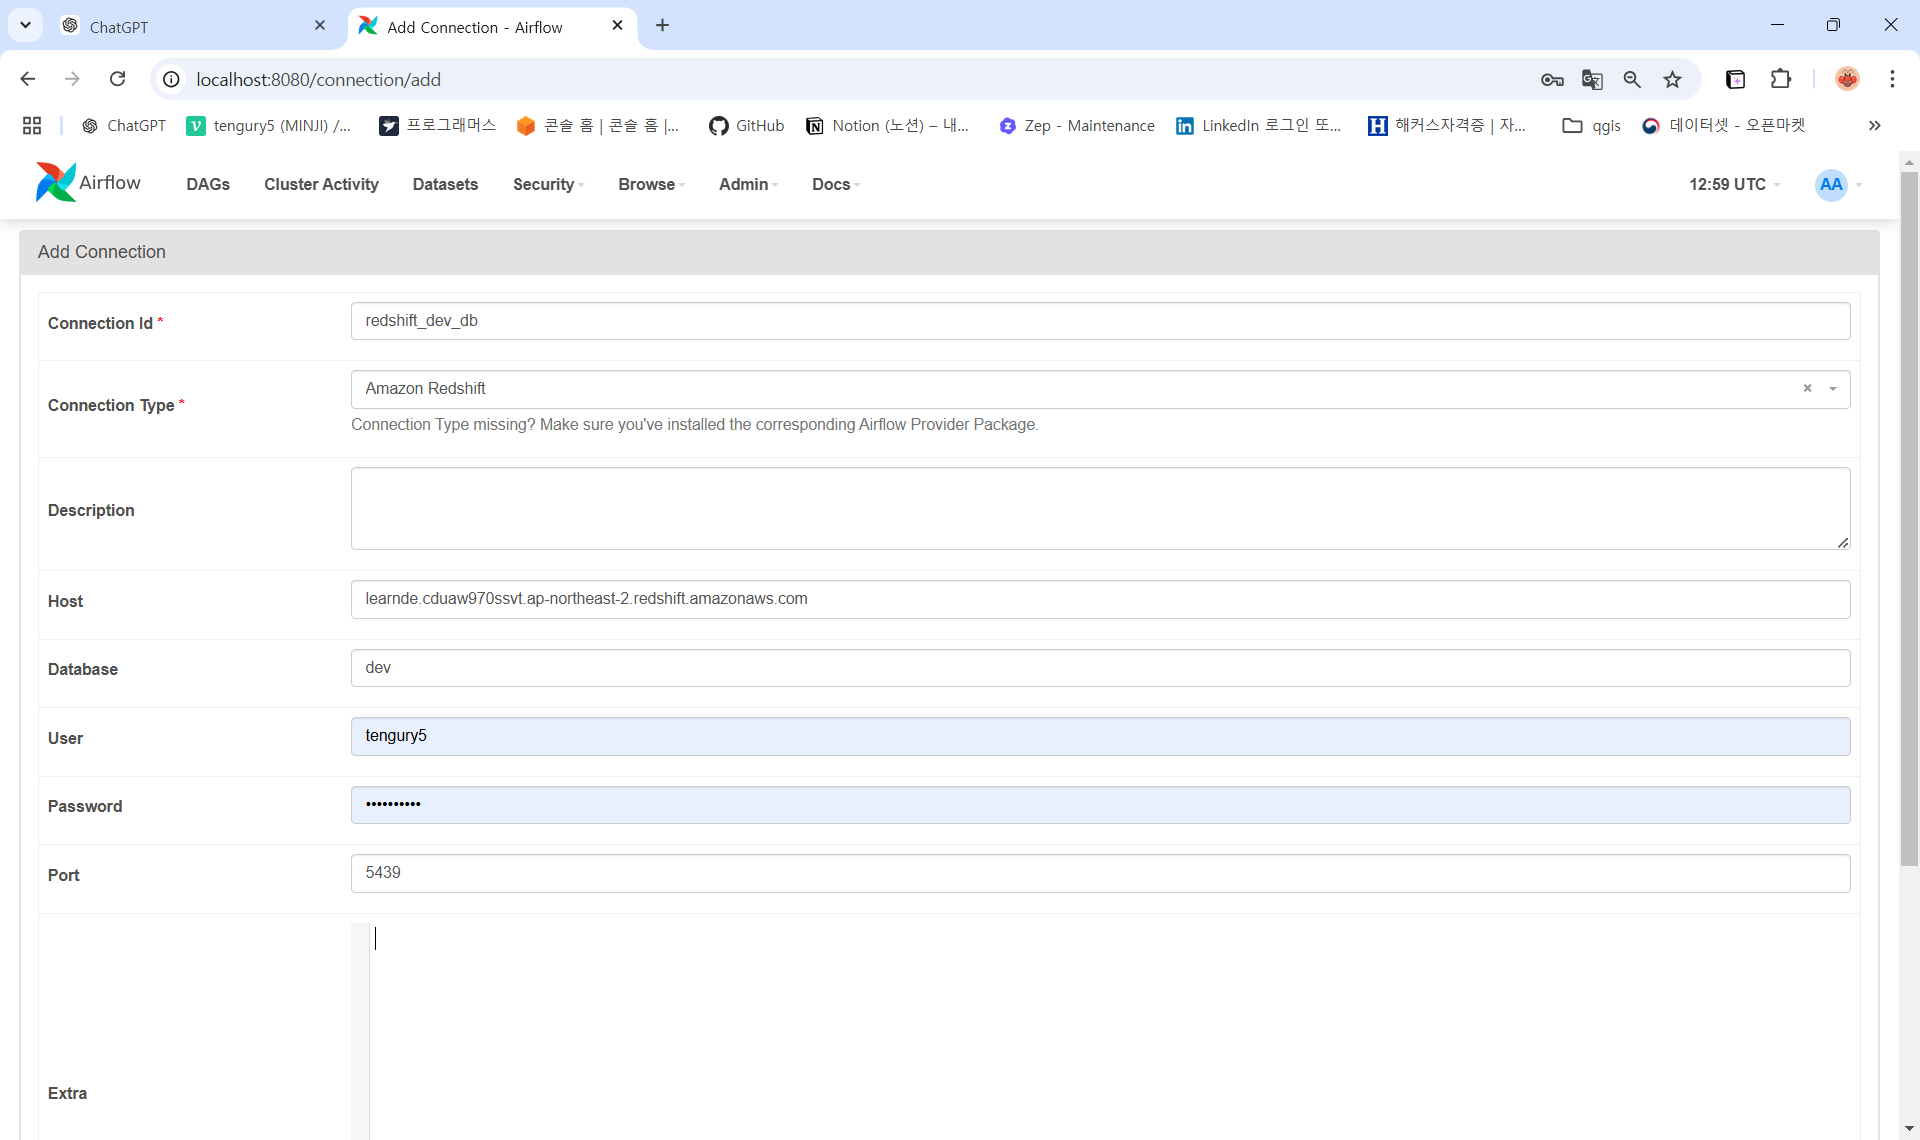Open the Datasets menu item
1920x1140 pixels.
pyautogui.click(x=445, y=185)
